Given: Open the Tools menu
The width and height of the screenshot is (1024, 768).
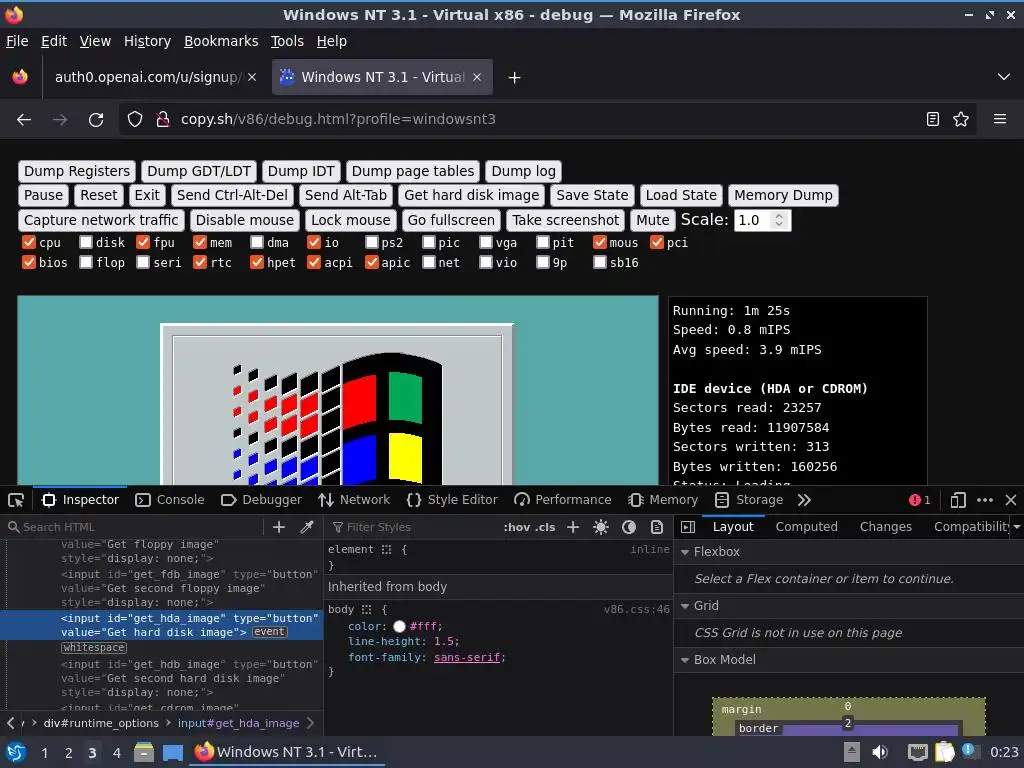Looking at the screenshot, I should 287,41.
